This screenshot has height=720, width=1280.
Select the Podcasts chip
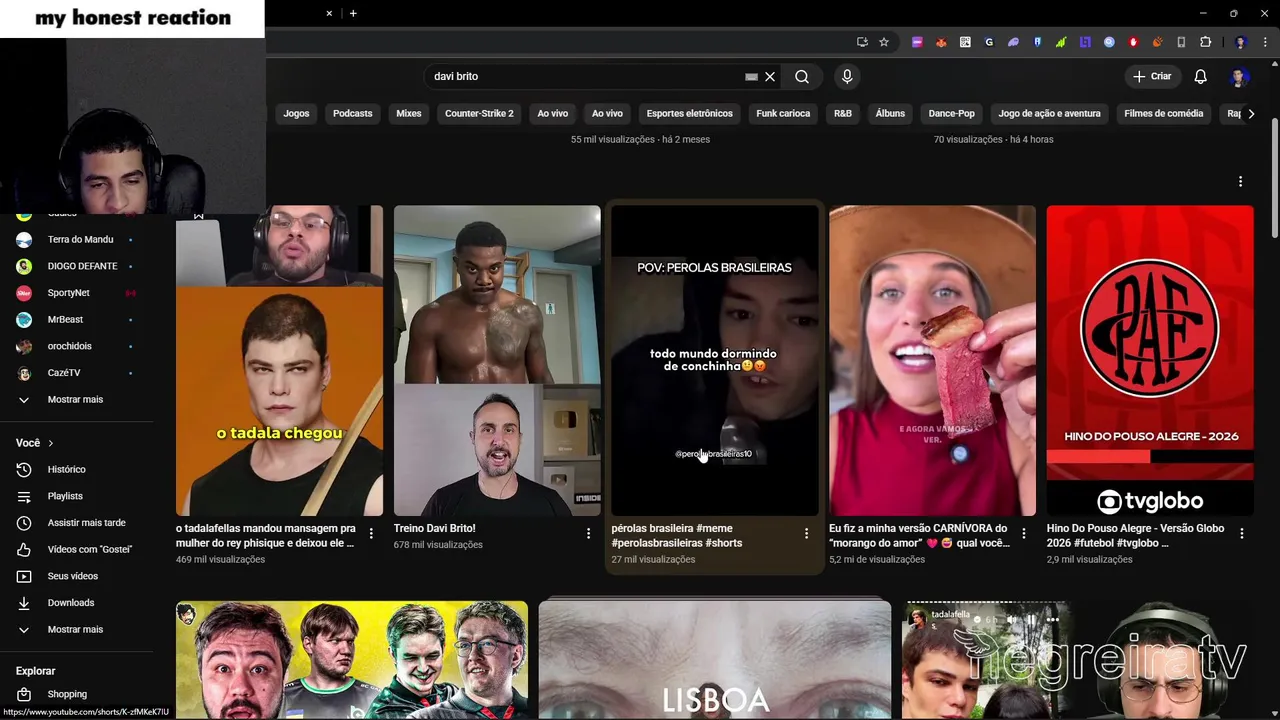[x=352, y=114]
